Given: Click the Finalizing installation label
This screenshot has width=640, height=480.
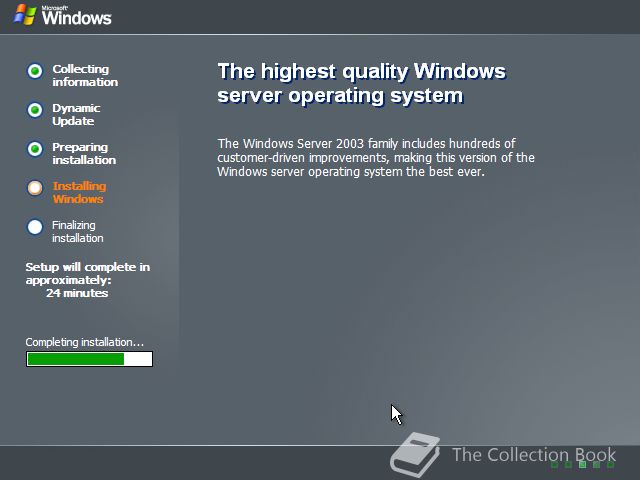Looking at the screenshot, I should 78,231.
